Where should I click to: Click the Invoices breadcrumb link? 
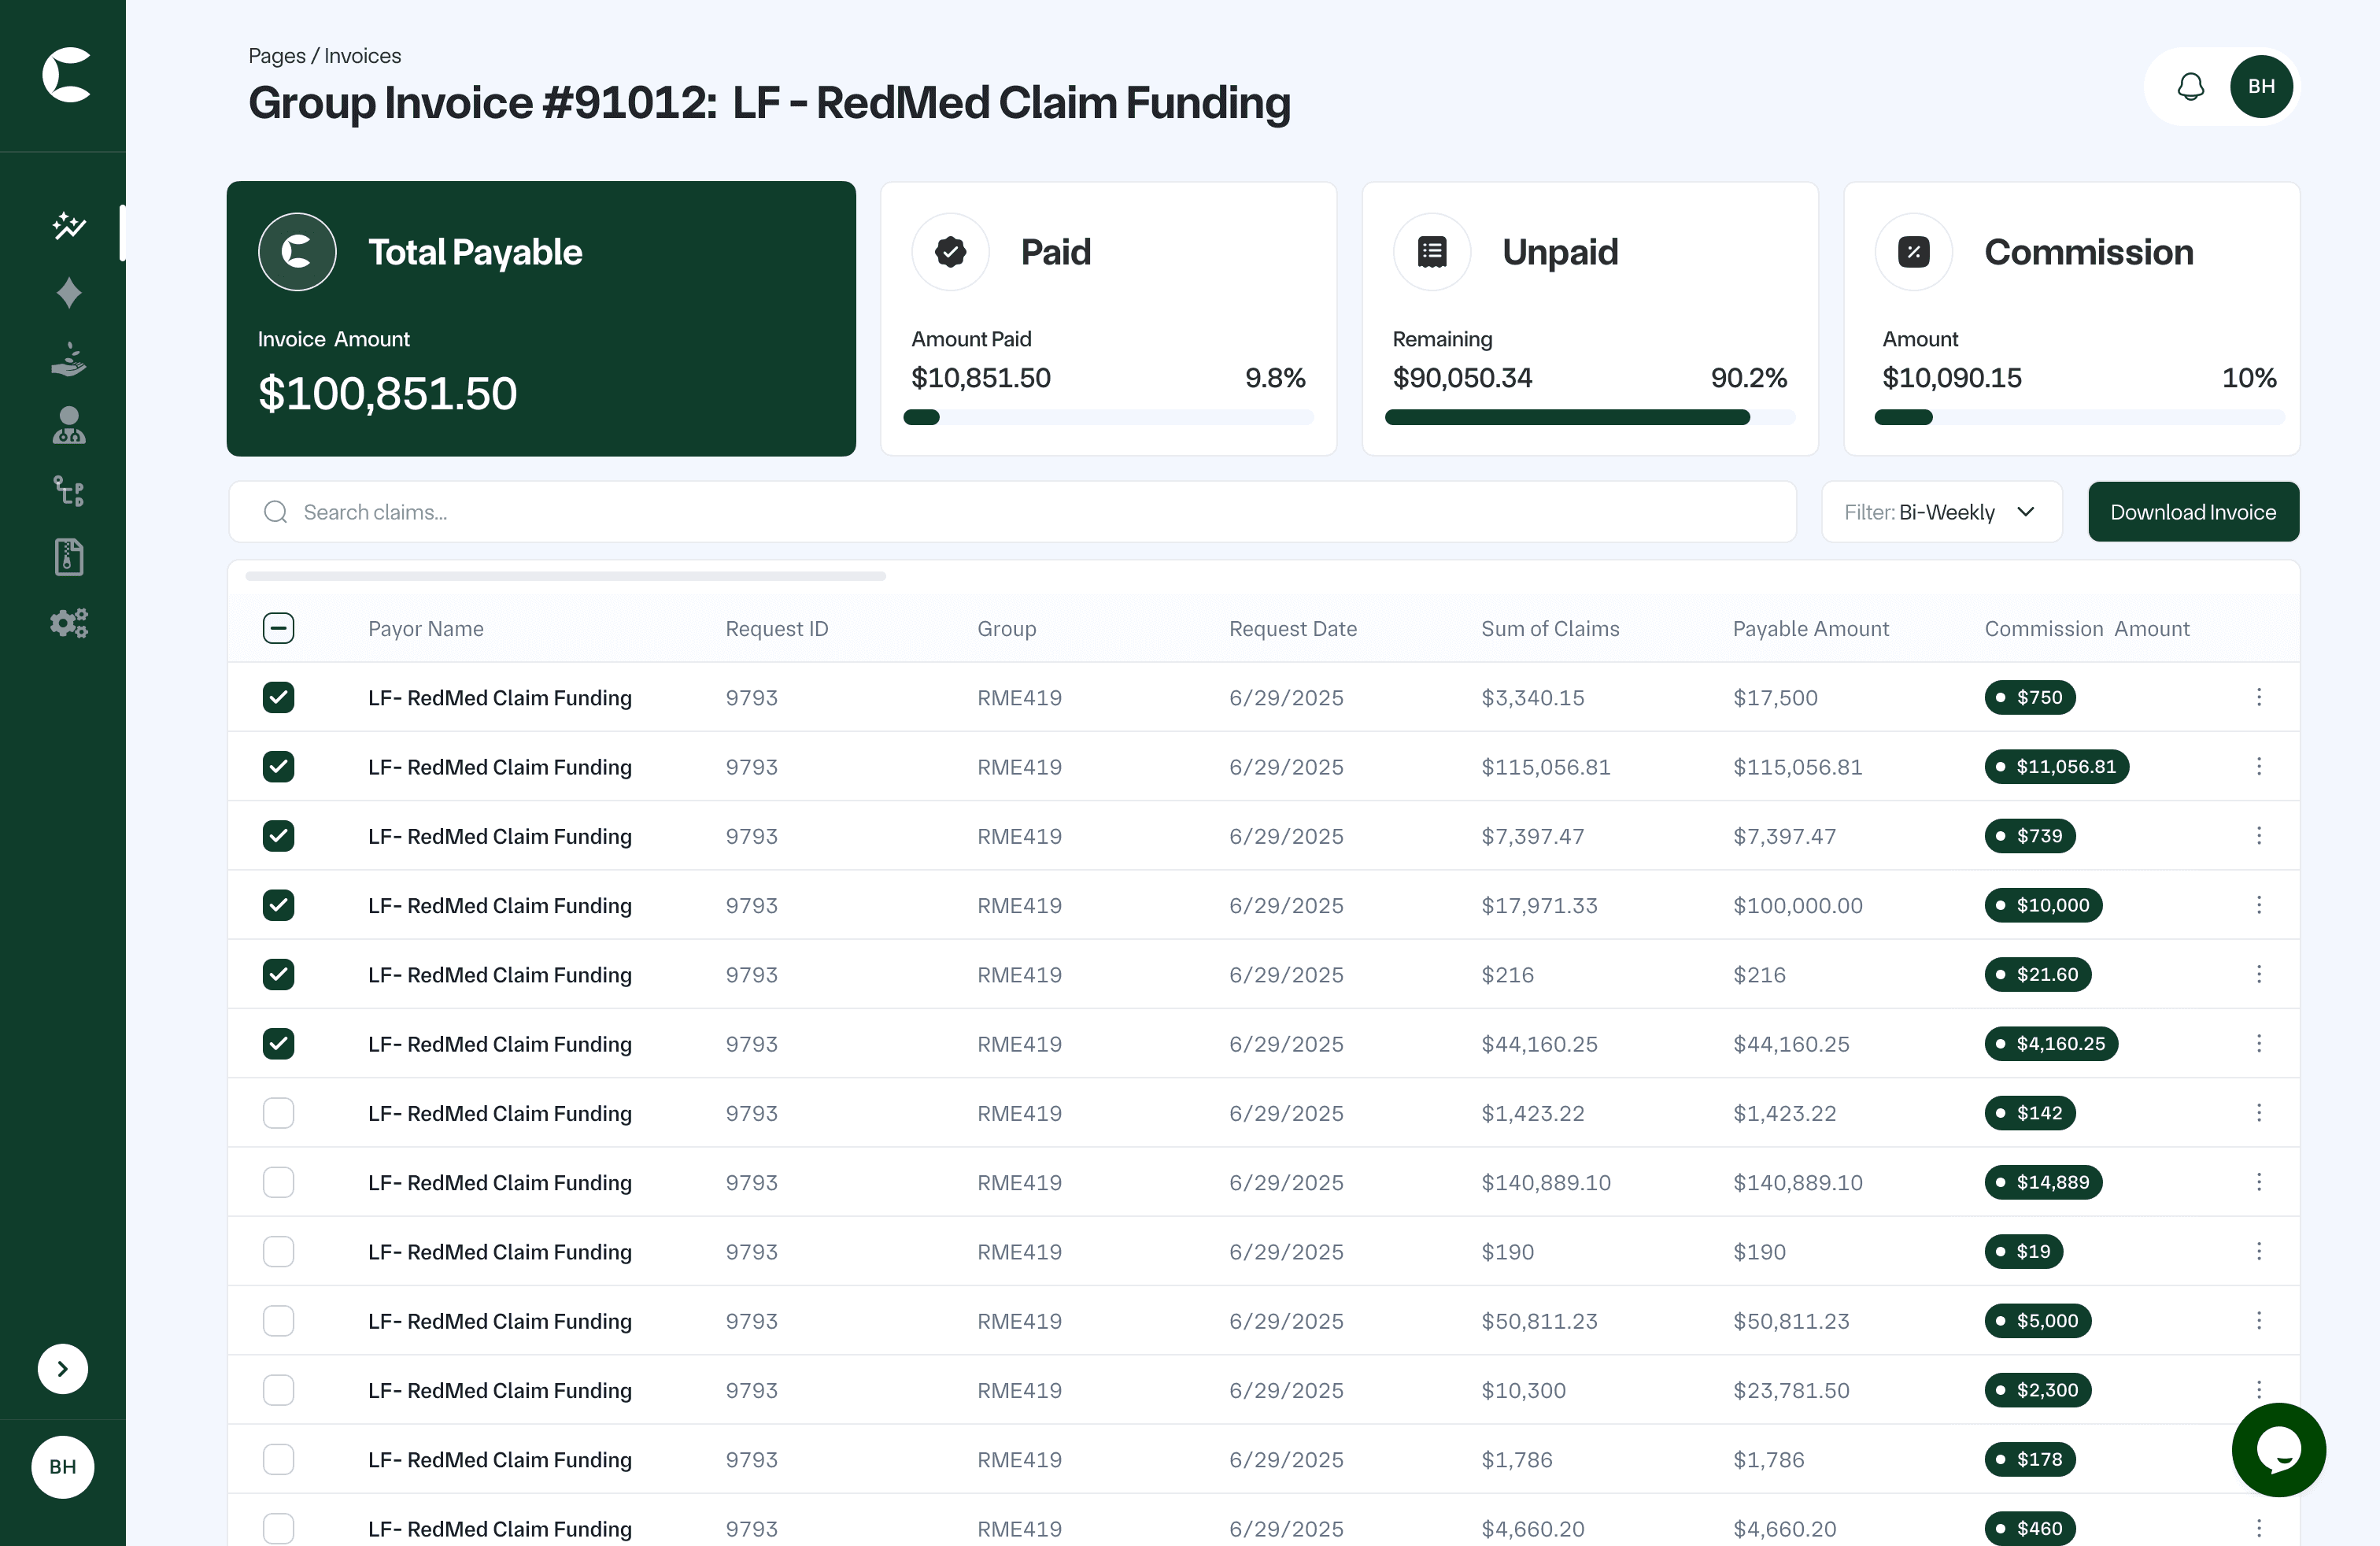362,56
